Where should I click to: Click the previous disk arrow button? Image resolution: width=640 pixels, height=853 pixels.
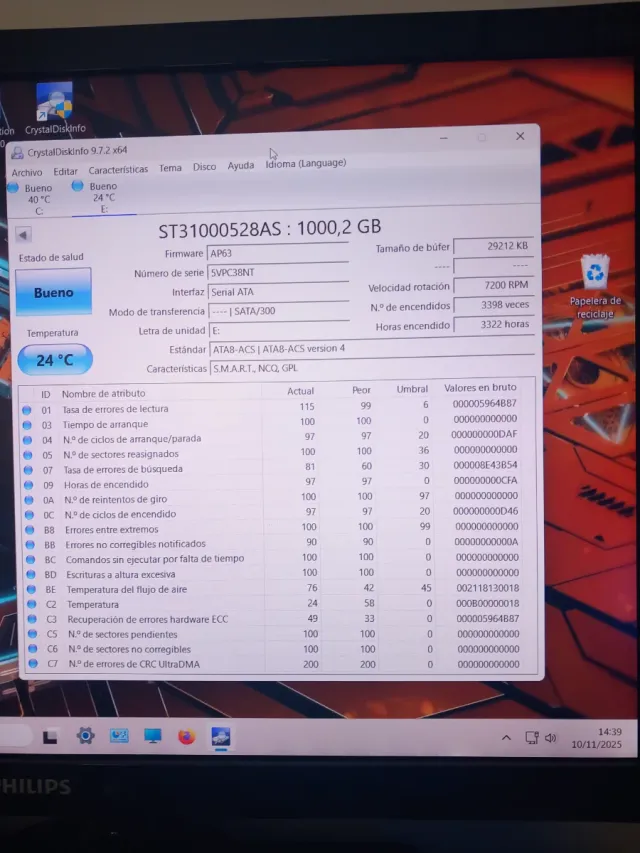23,235
